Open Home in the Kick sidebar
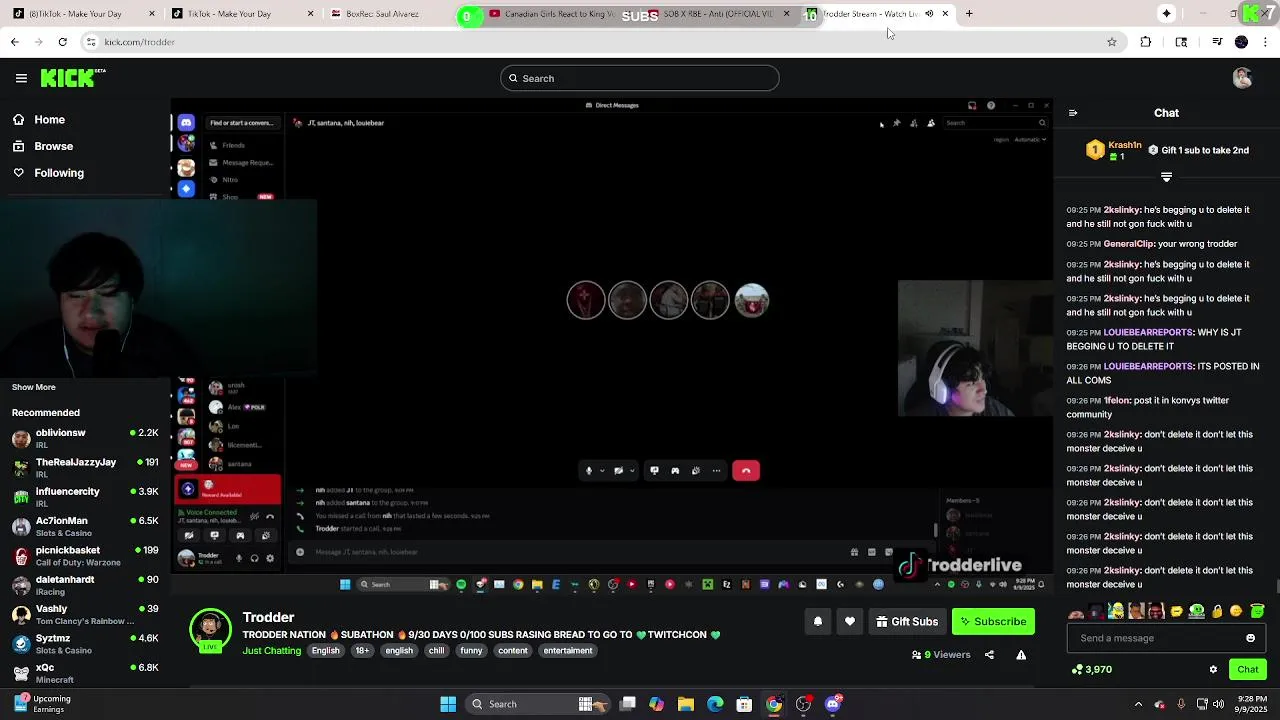 tap(49, 120)
